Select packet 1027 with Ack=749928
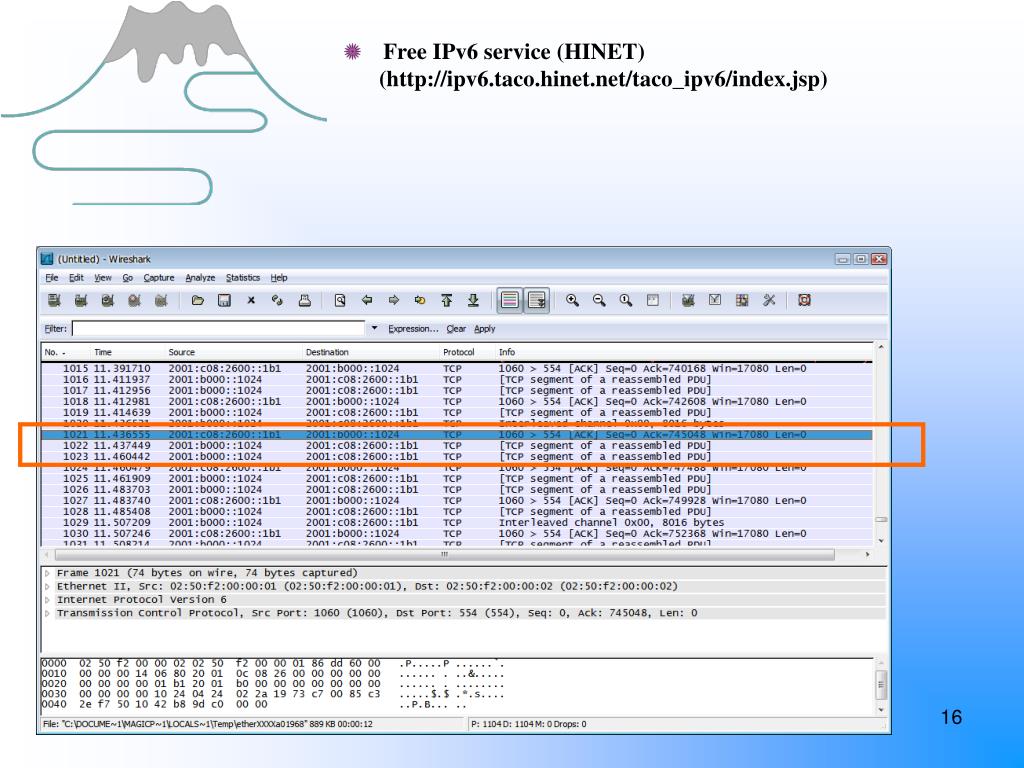1024x768 pixels. [457, 500]
